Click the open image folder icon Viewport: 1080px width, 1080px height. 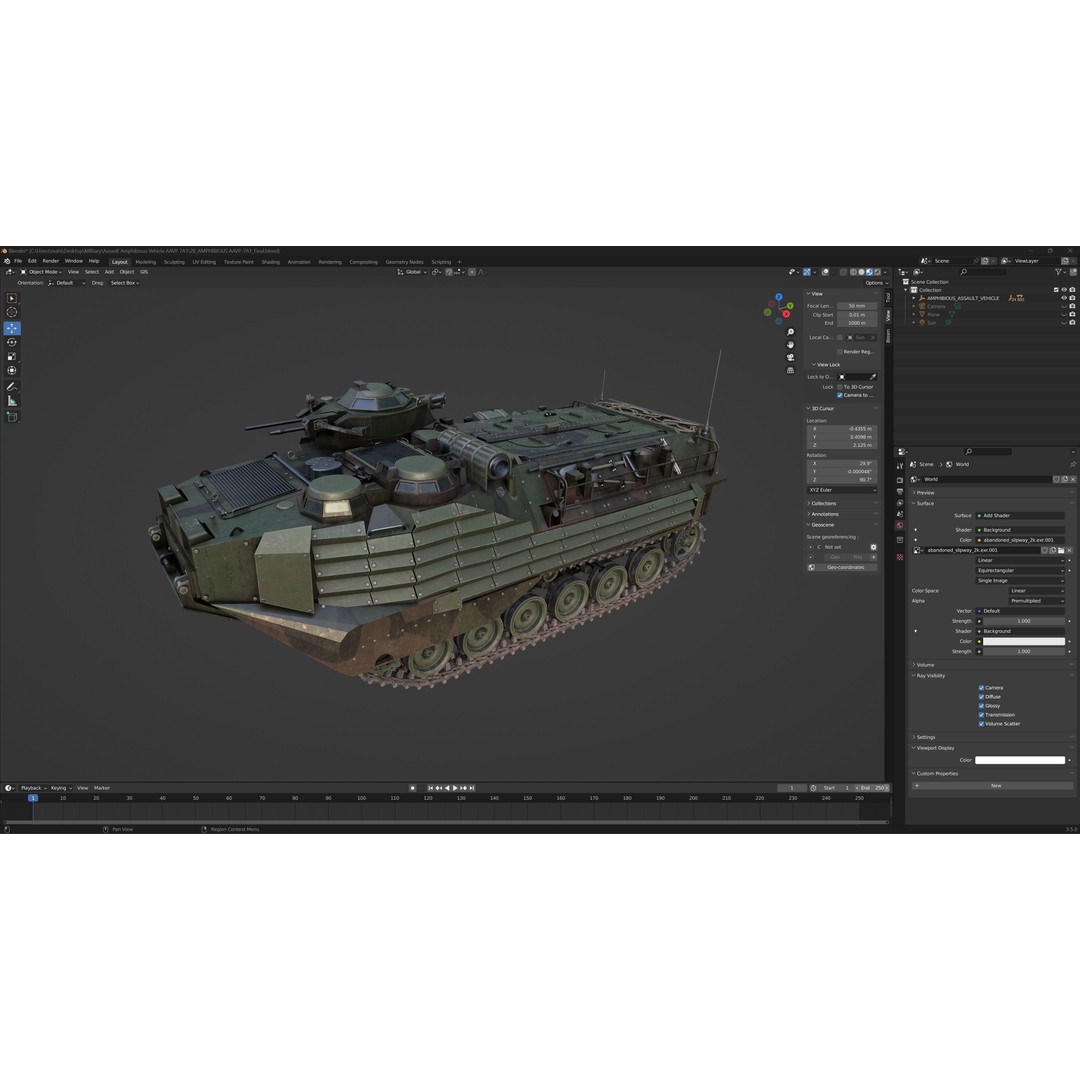pos(1061,550)
